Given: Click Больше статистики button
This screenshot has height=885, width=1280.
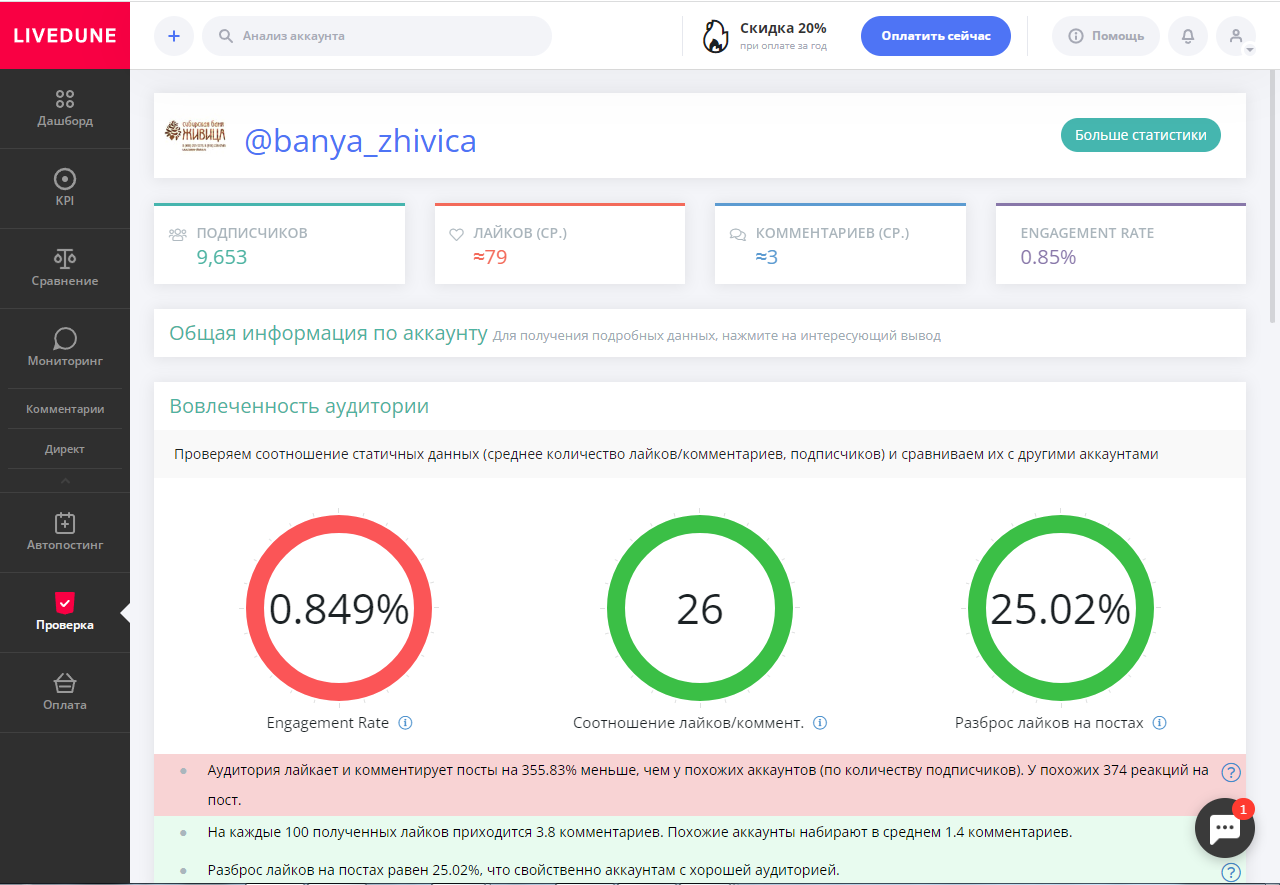Looking at the screenshot, I should [x=1141, y=135].
